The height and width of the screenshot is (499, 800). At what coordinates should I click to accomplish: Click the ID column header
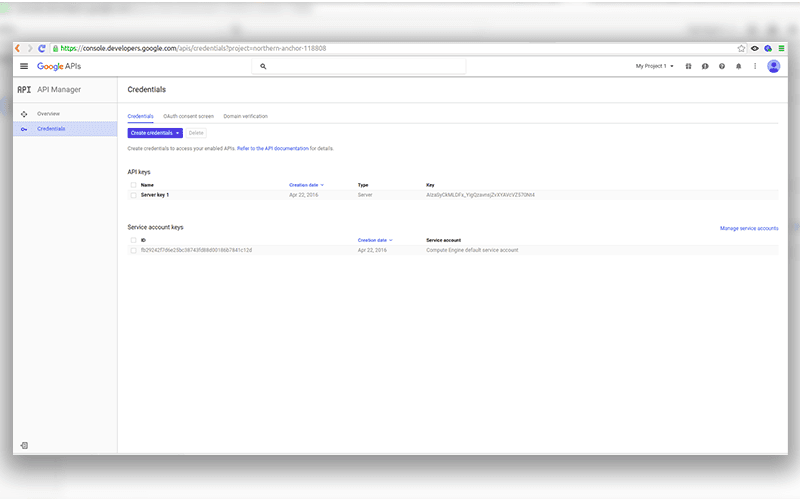pyautogui.click(x=143, y=240)
